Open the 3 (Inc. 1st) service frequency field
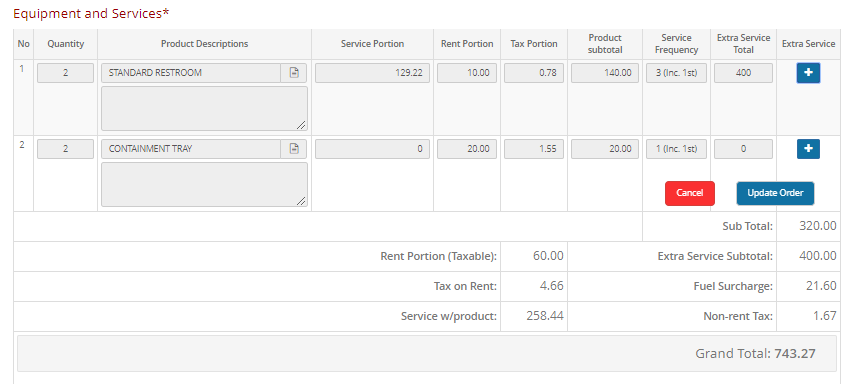Screen dimensions: 851x384 point(676,73)
